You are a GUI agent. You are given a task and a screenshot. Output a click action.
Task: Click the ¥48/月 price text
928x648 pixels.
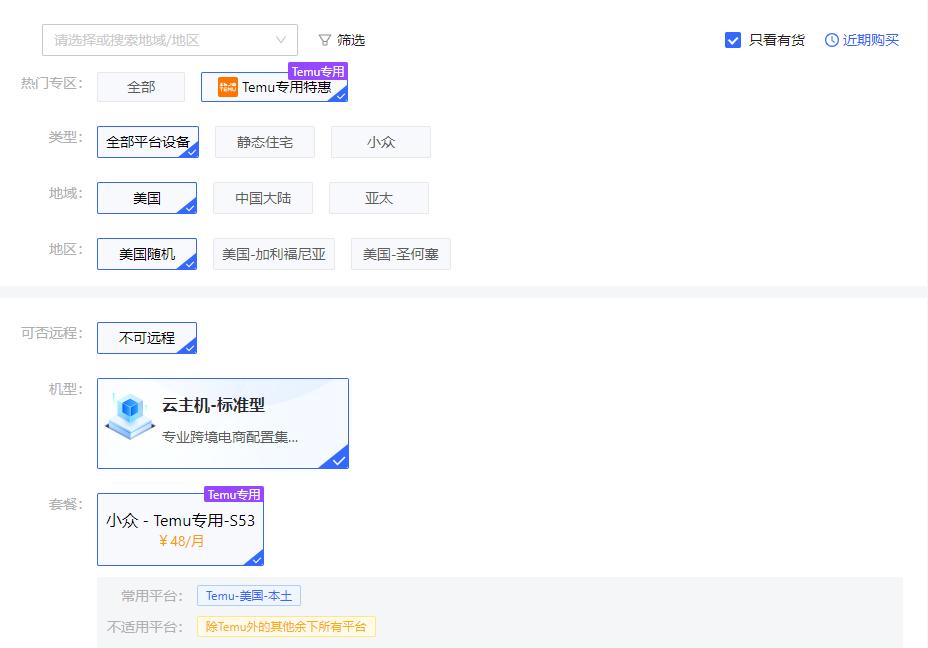point(181,541)
